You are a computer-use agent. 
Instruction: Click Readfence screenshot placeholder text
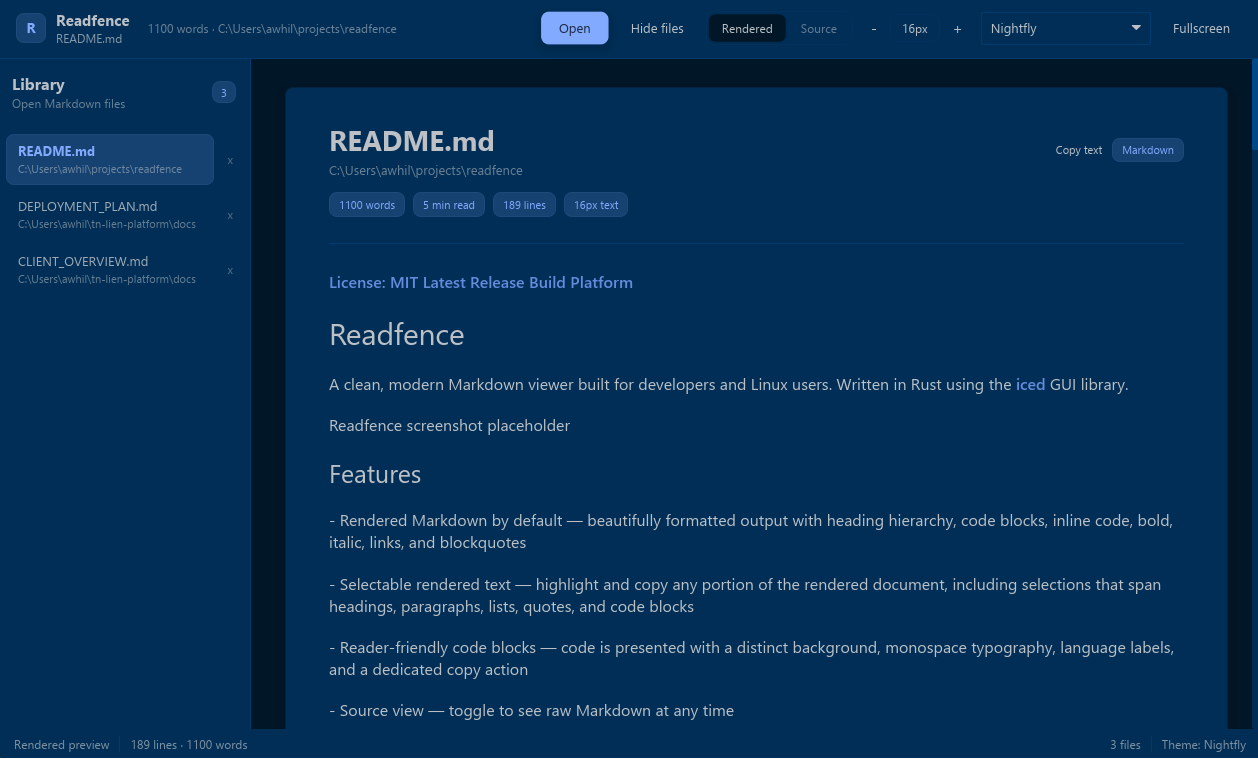(x=449, y=426)
